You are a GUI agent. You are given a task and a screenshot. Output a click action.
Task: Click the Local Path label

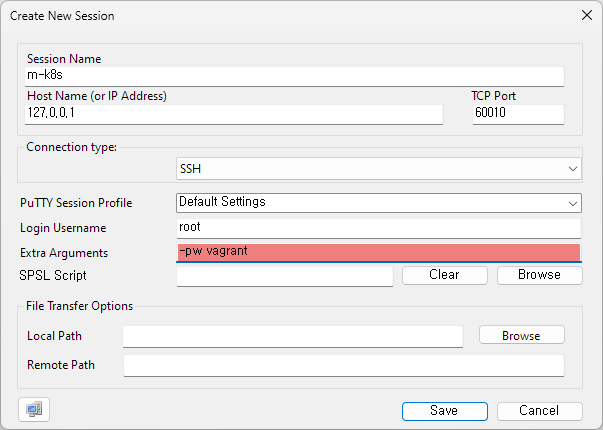pos(54,336)
